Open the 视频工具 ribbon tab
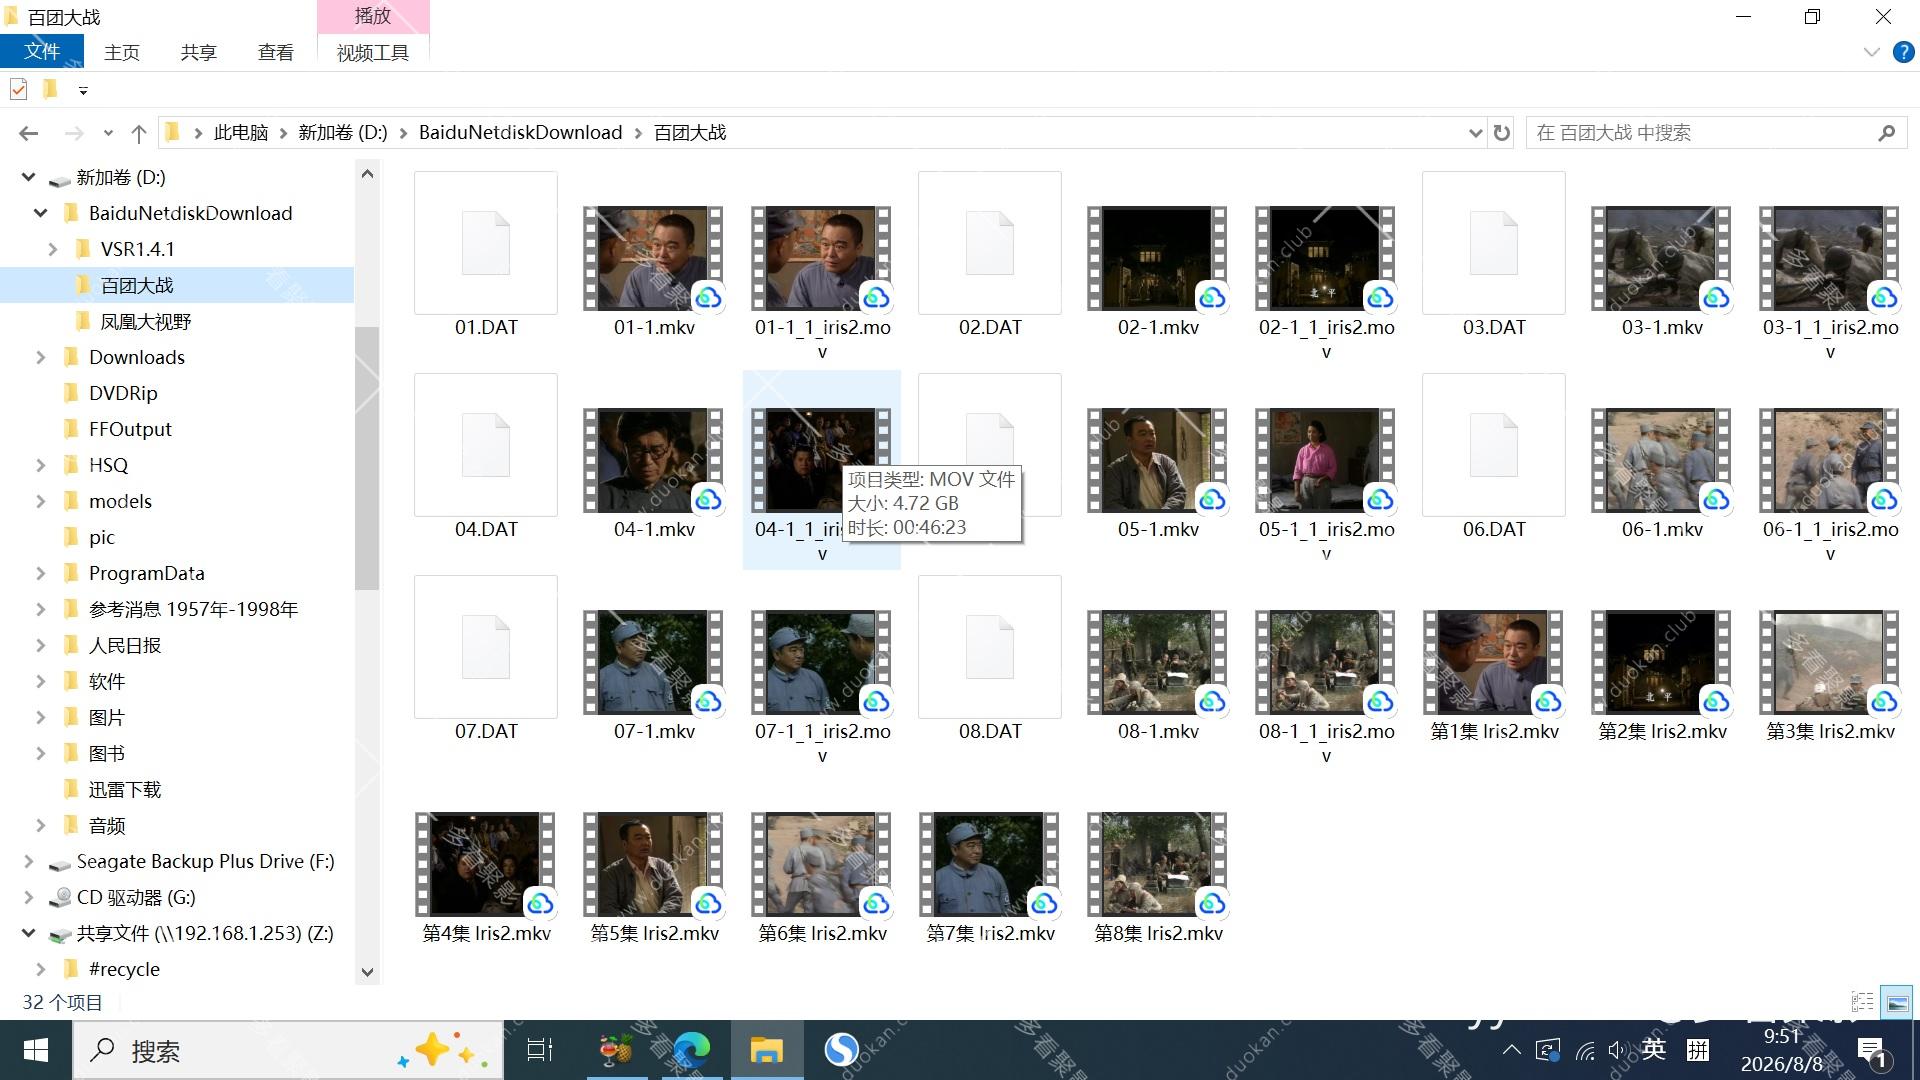Image resolution: width=1920 pixels, height=1080 pixels. (373, 52)
